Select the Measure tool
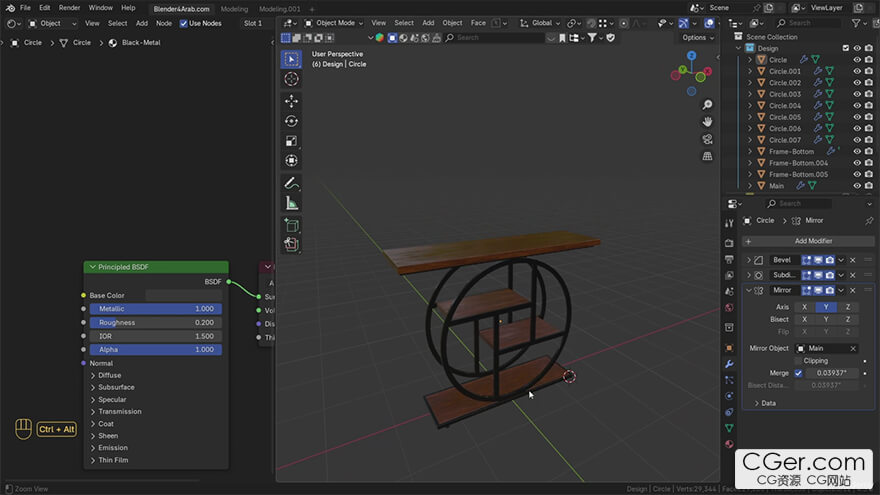The width and height of the screenshot is (880, 495). [291, 203]
